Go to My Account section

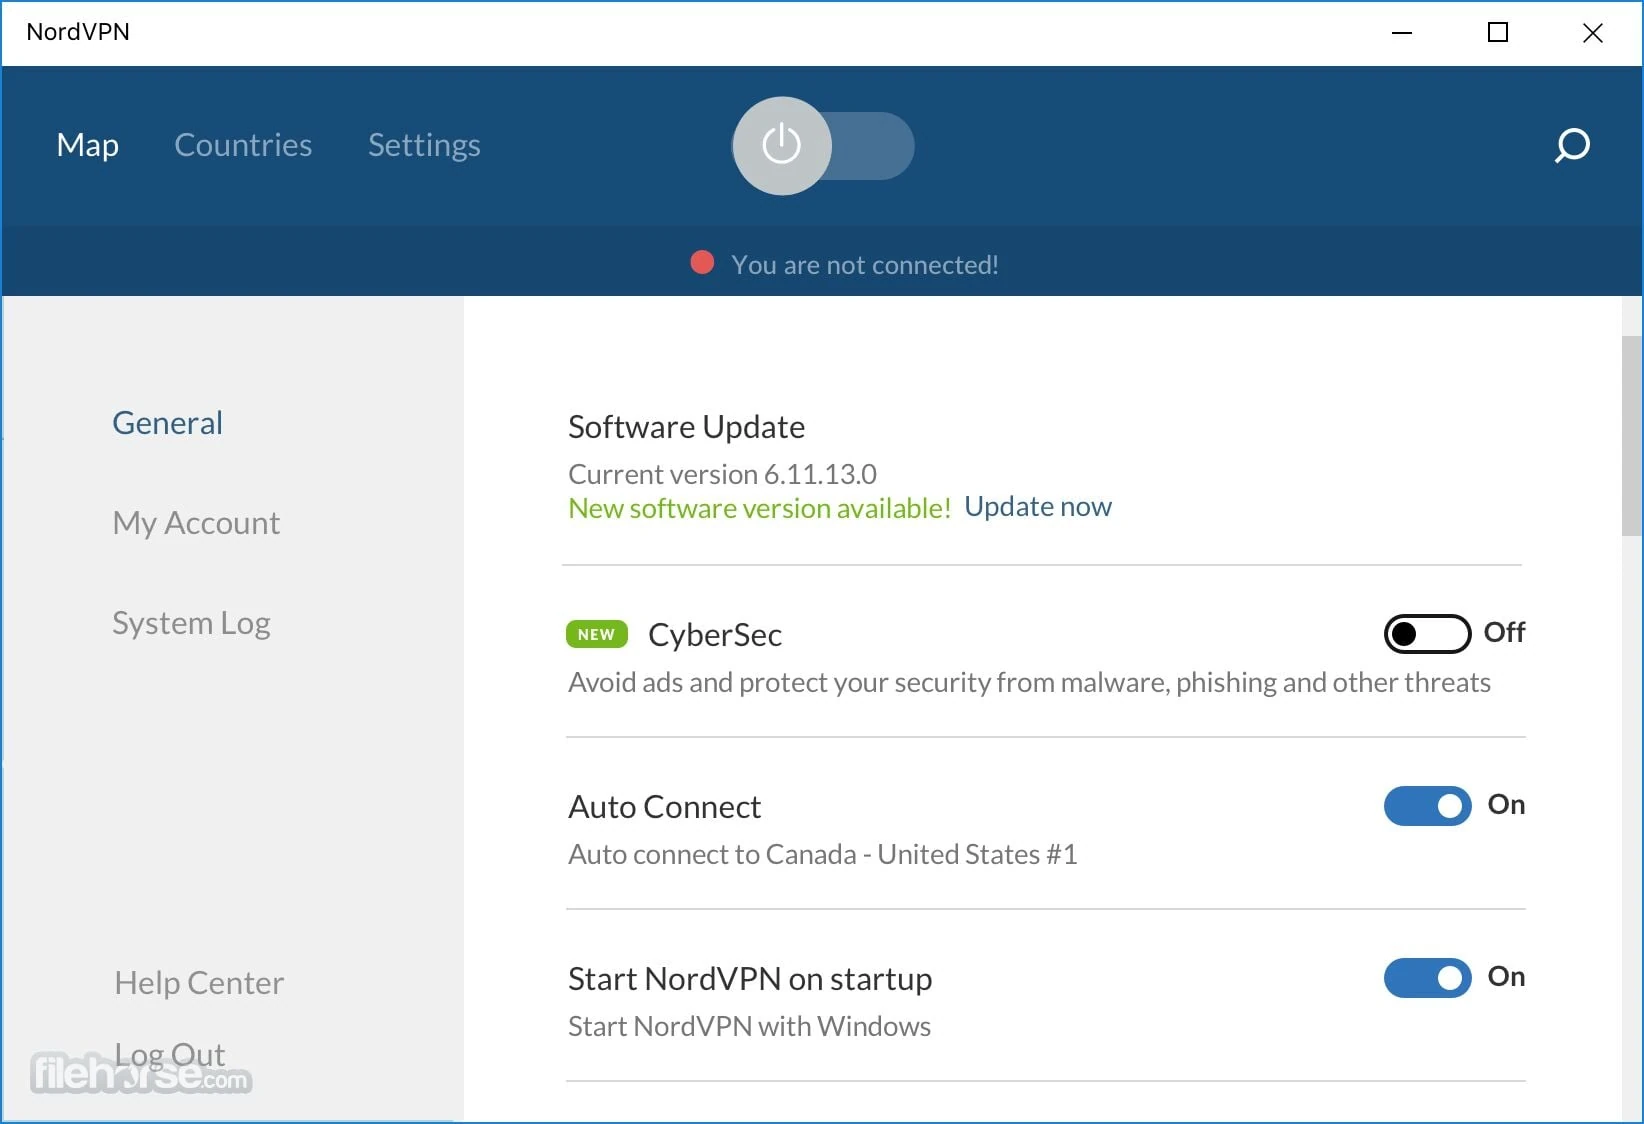196,523
